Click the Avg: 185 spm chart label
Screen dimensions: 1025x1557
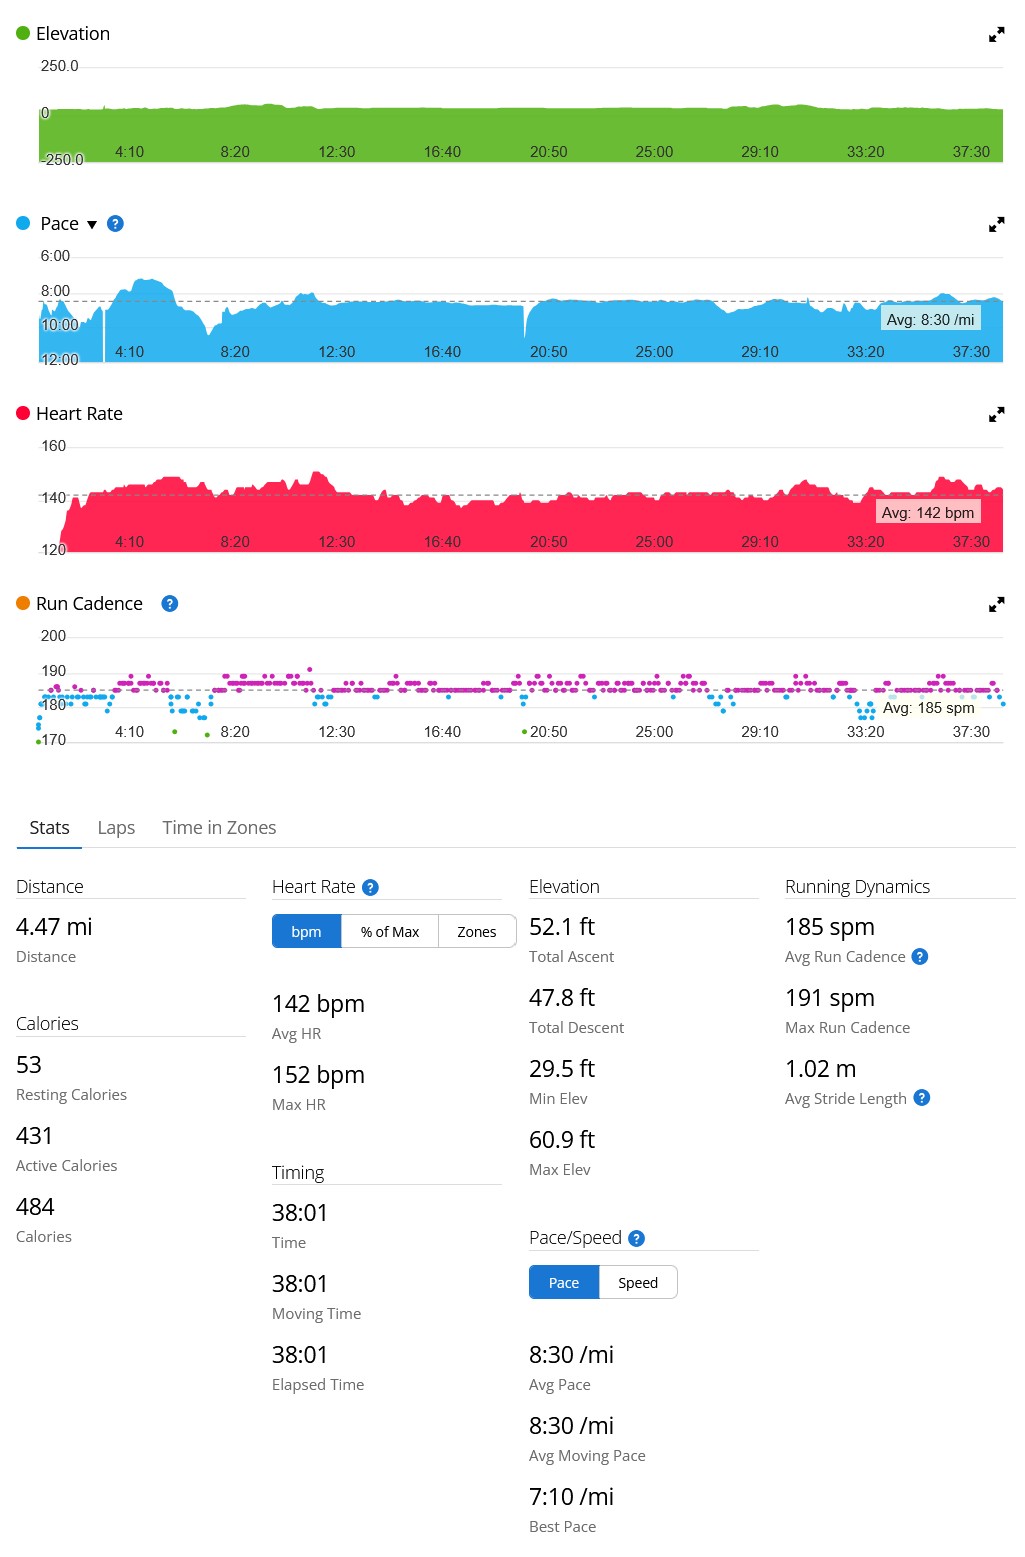[x=928, y=708]
